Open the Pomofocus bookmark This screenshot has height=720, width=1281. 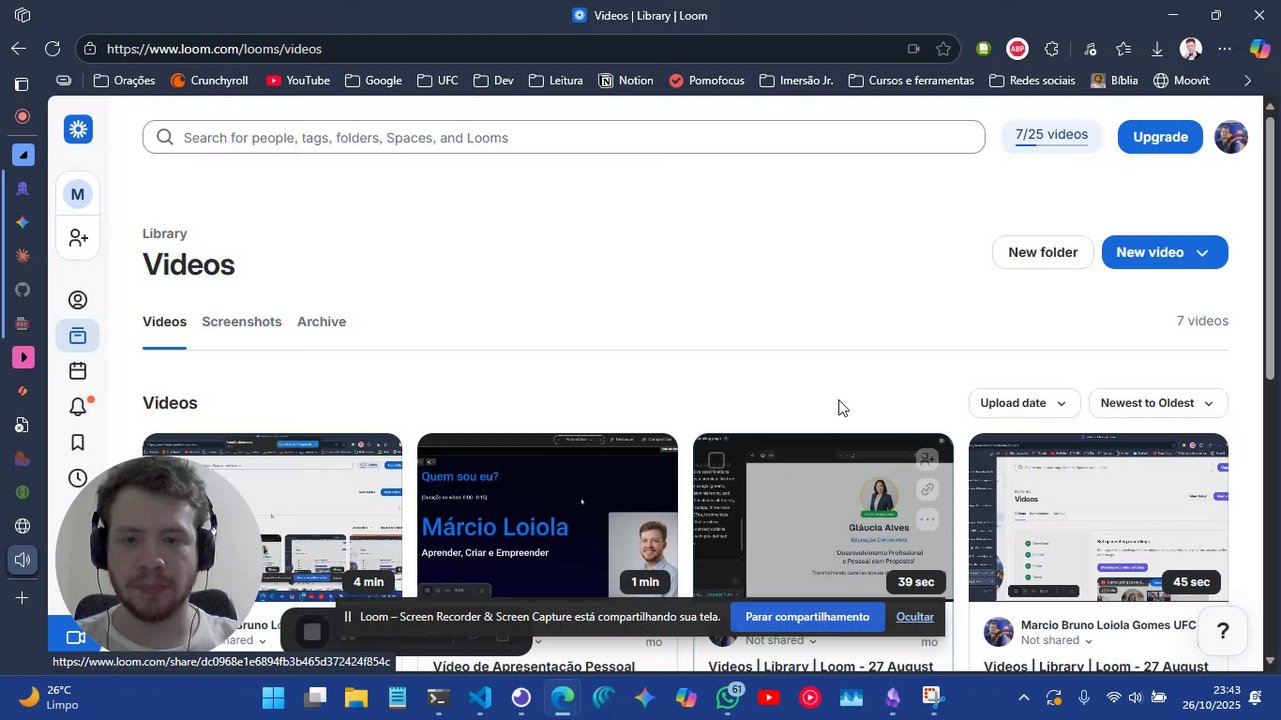707,81
